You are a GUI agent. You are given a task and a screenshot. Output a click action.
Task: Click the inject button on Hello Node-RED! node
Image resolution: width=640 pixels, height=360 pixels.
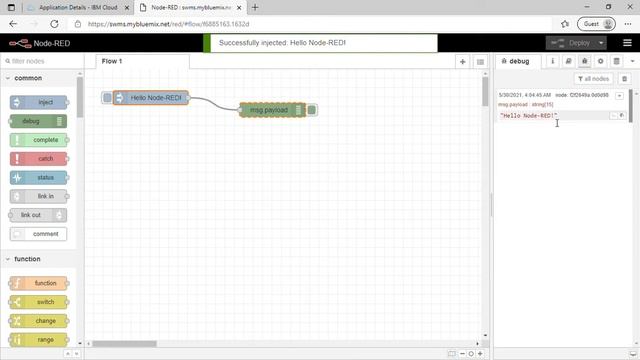(107, 98)
